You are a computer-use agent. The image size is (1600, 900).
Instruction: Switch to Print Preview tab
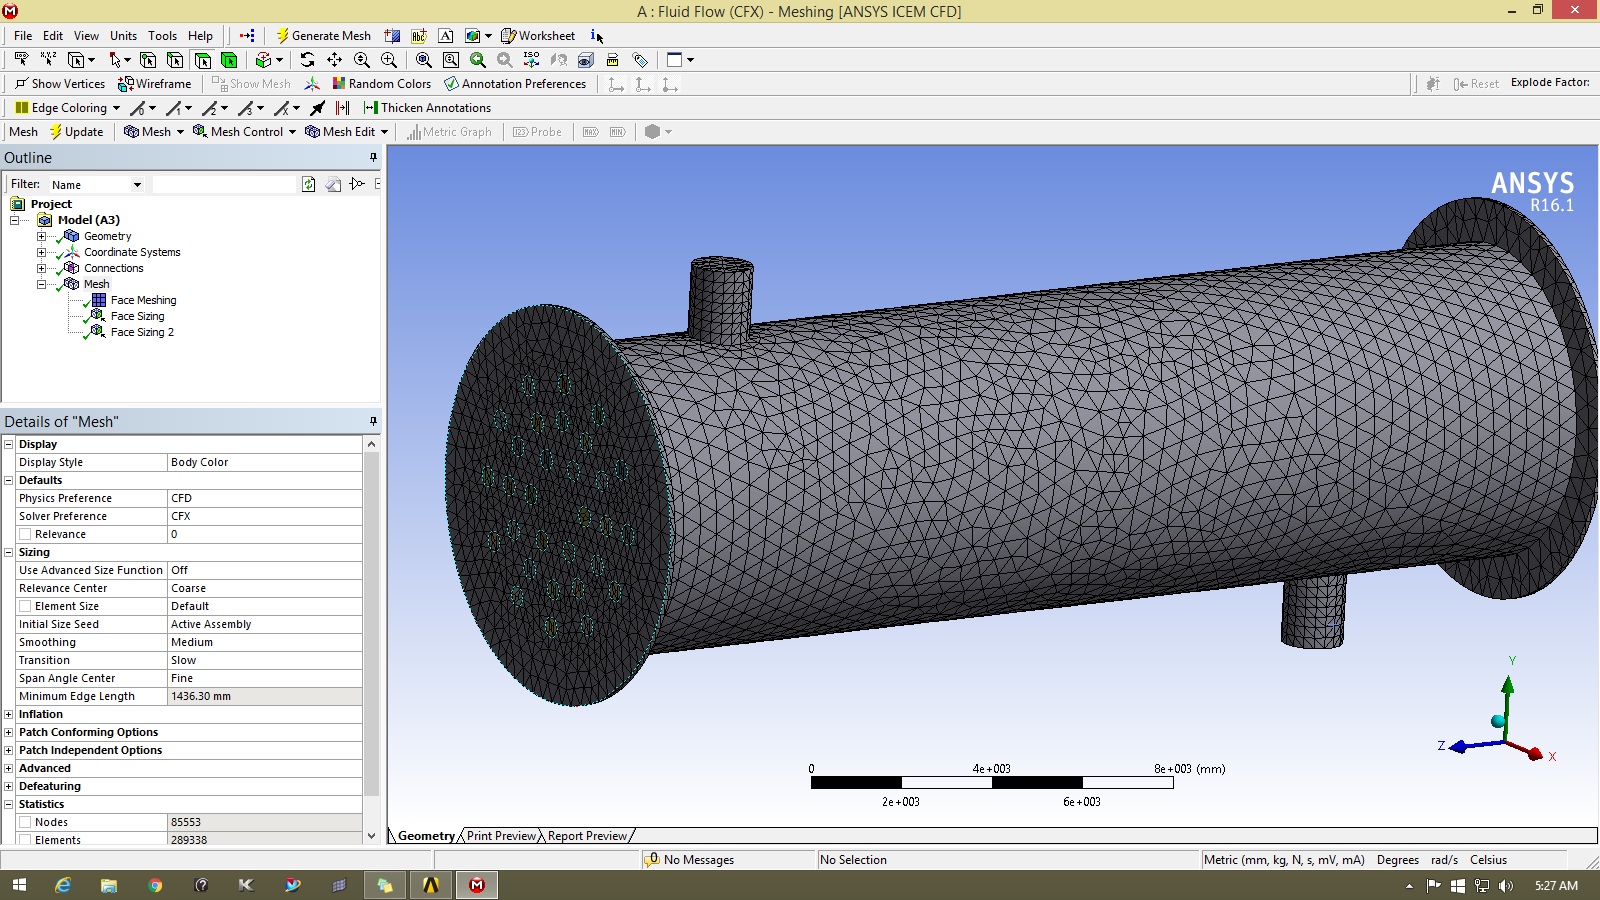(502, 836)
